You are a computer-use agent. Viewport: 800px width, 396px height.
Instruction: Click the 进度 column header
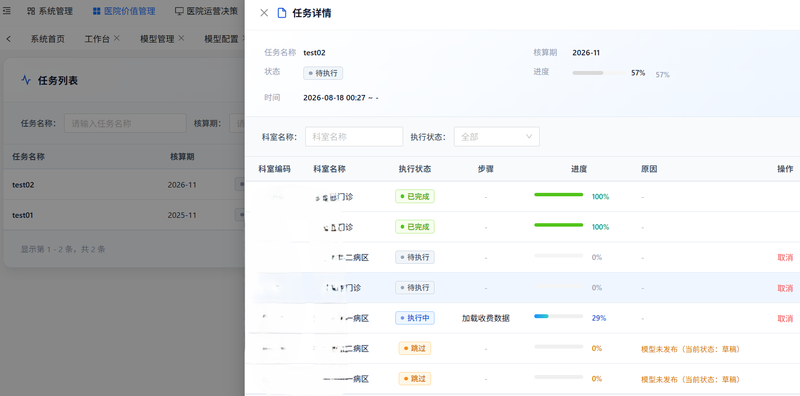coord(579,169)
